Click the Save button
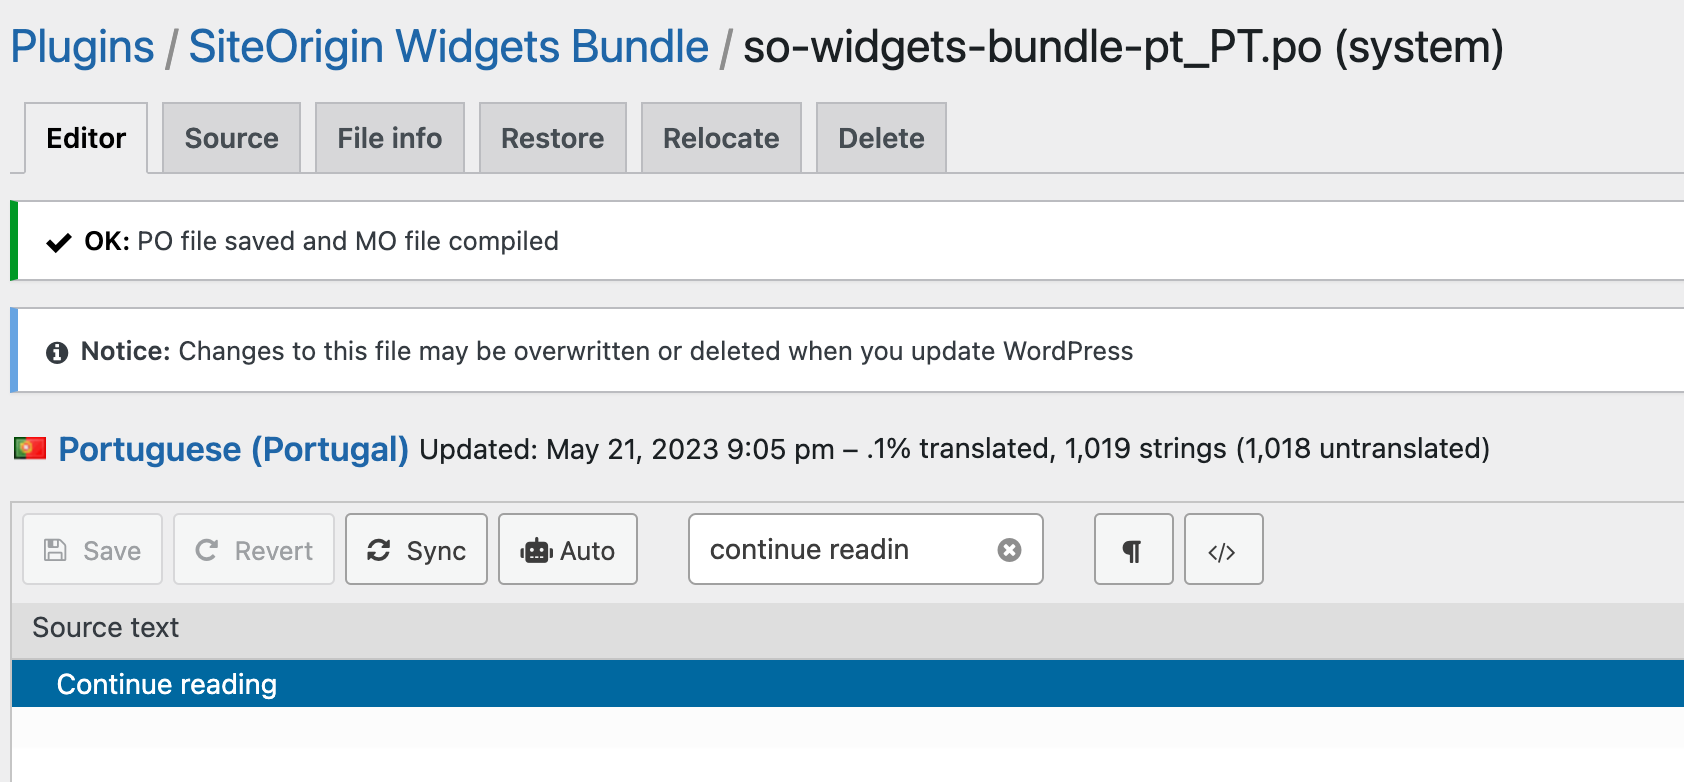Screen dimensions: 1684x782 click(x=92, y=550)
